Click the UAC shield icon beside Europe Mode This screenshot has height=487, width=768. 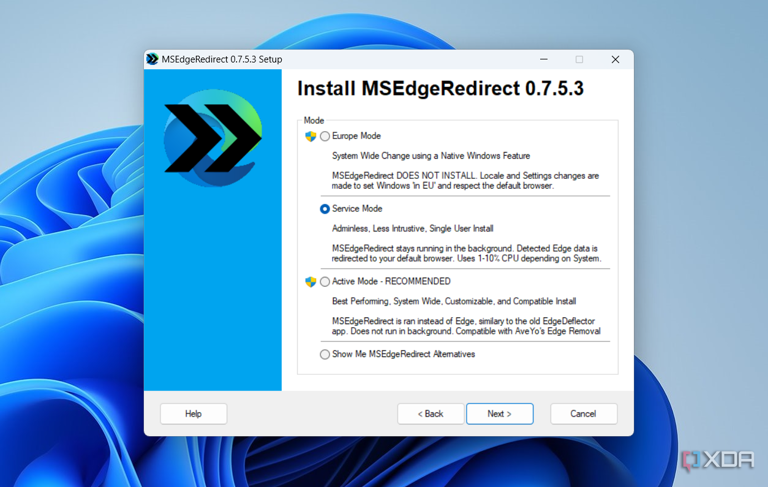[311, 136]
